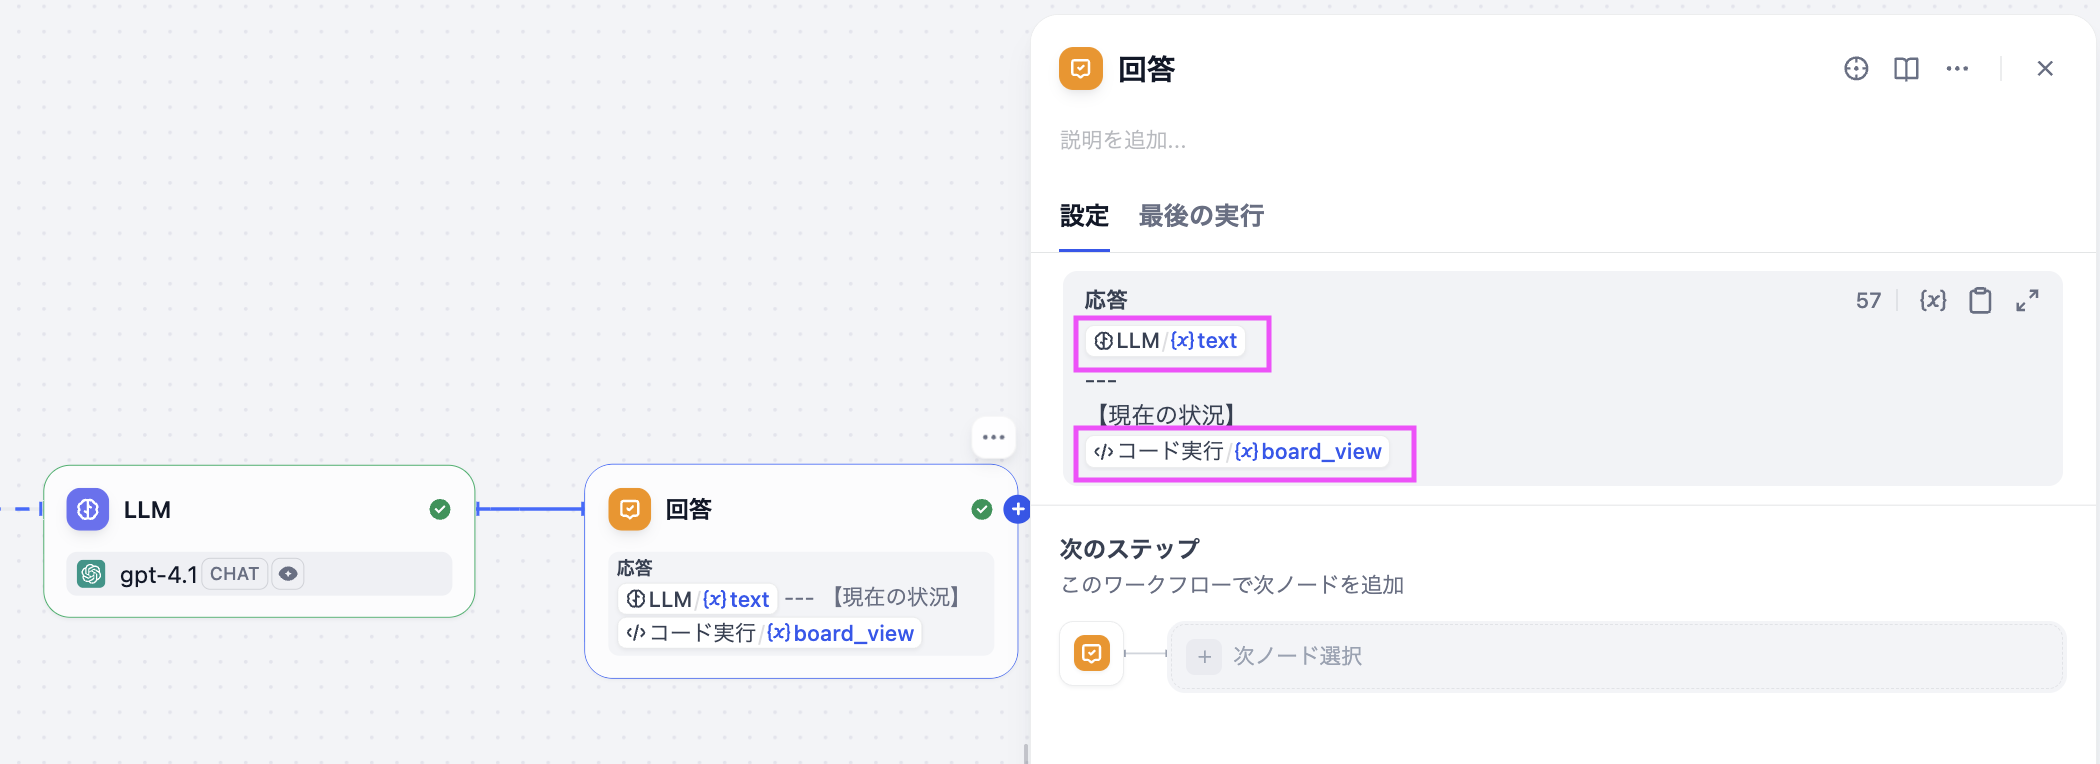Image resolution: width=2100 pixels, height=764 pixels.
Task: Expand the 応答 editor to fullscreen
Action: tap(2027, 300)
